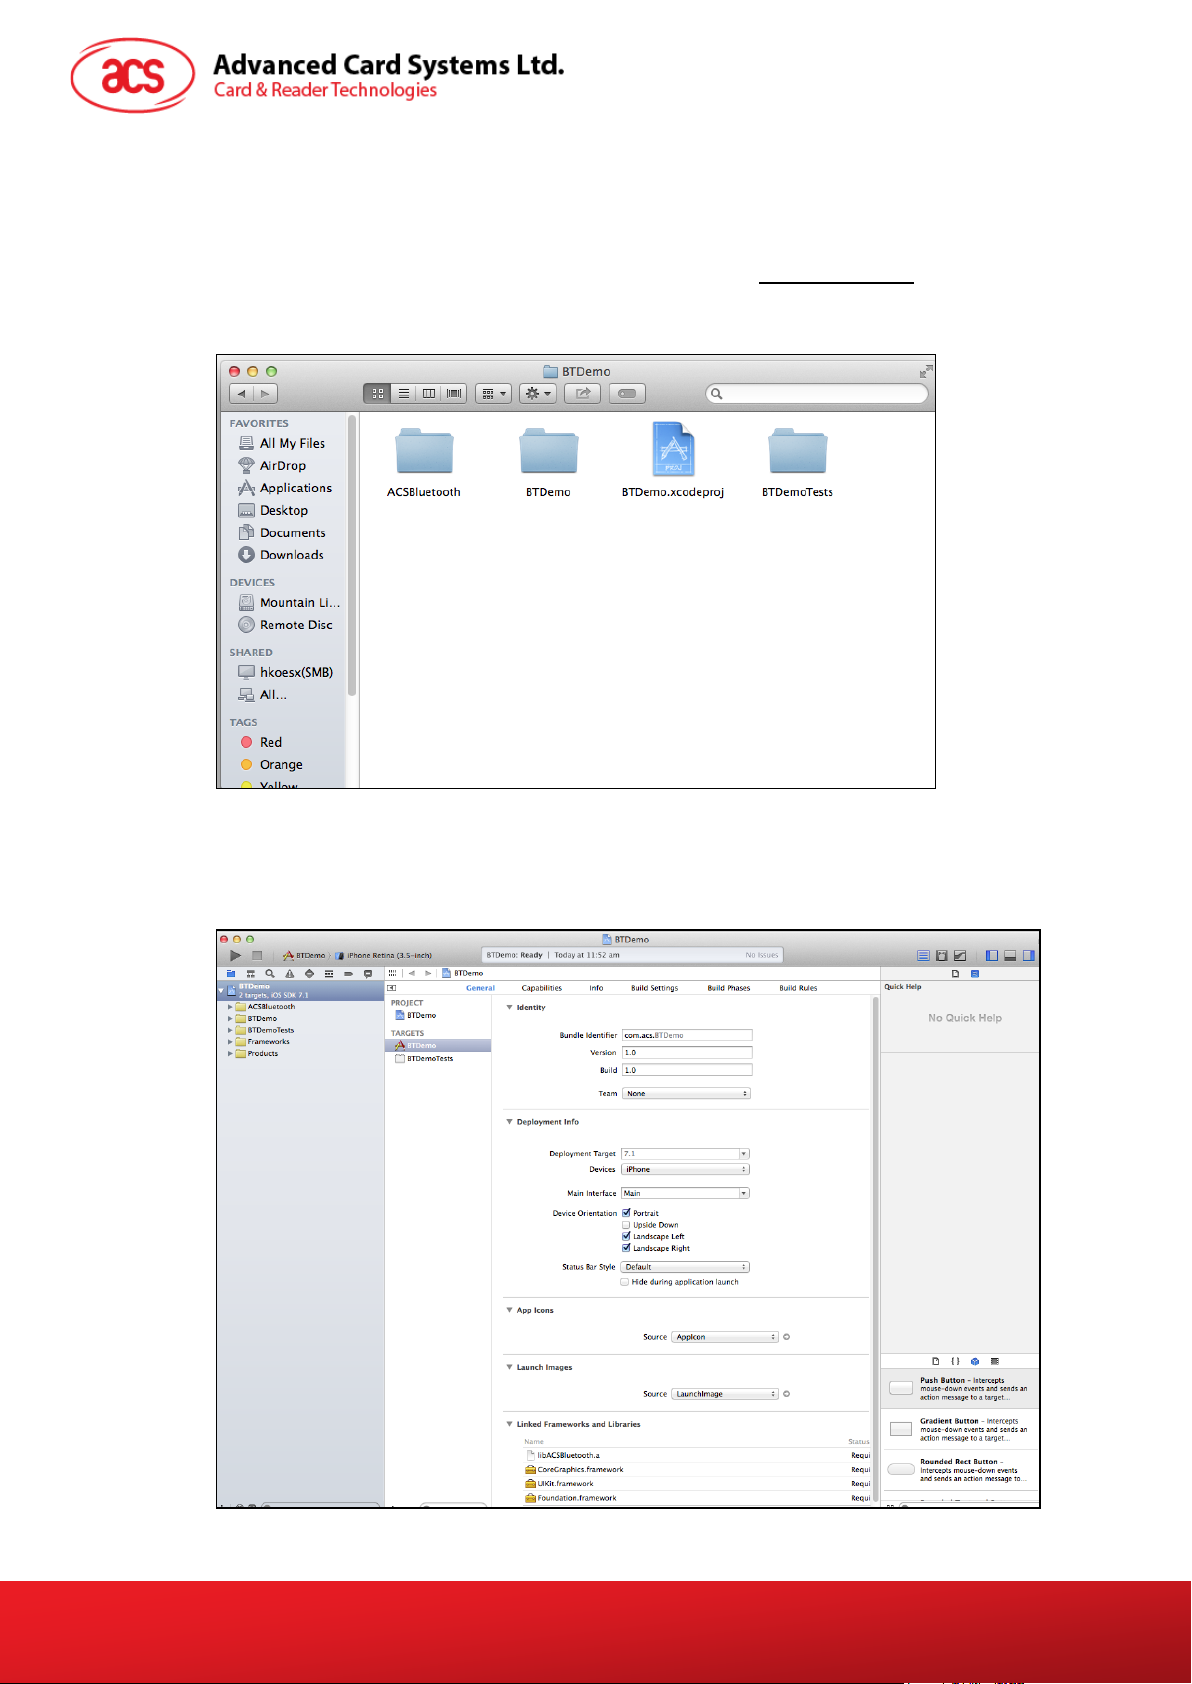The height and width of the screenshot is (1684, 1192).
Task: Open the Finder Action gear menu
Action: click(x=538, y=394)
